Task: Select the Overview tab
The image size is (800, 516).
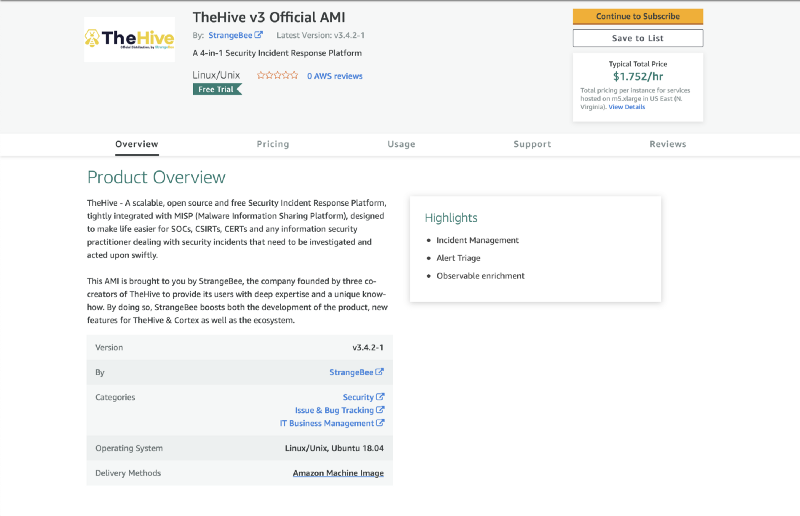Action: click(x=136, y=144)
